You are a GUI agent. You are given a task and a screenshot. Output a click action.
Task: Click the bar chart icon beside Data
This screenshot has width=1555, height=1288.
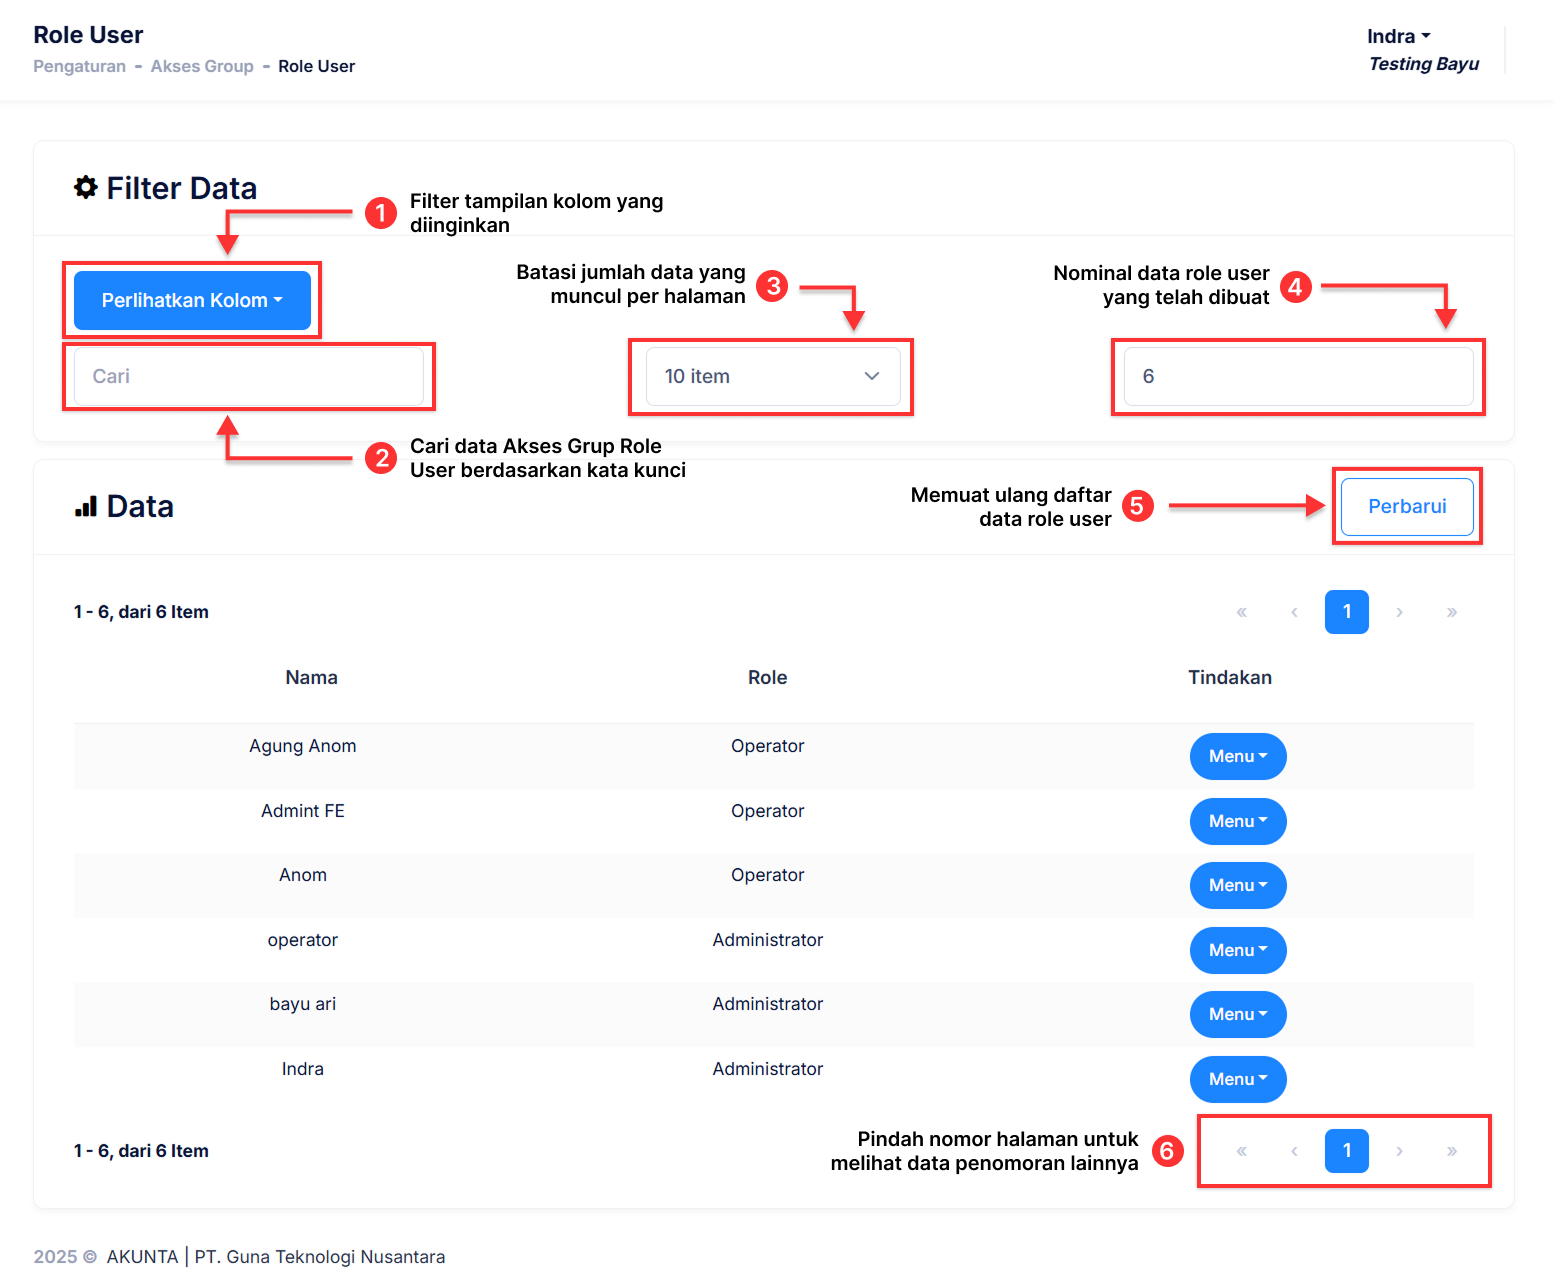86,507
